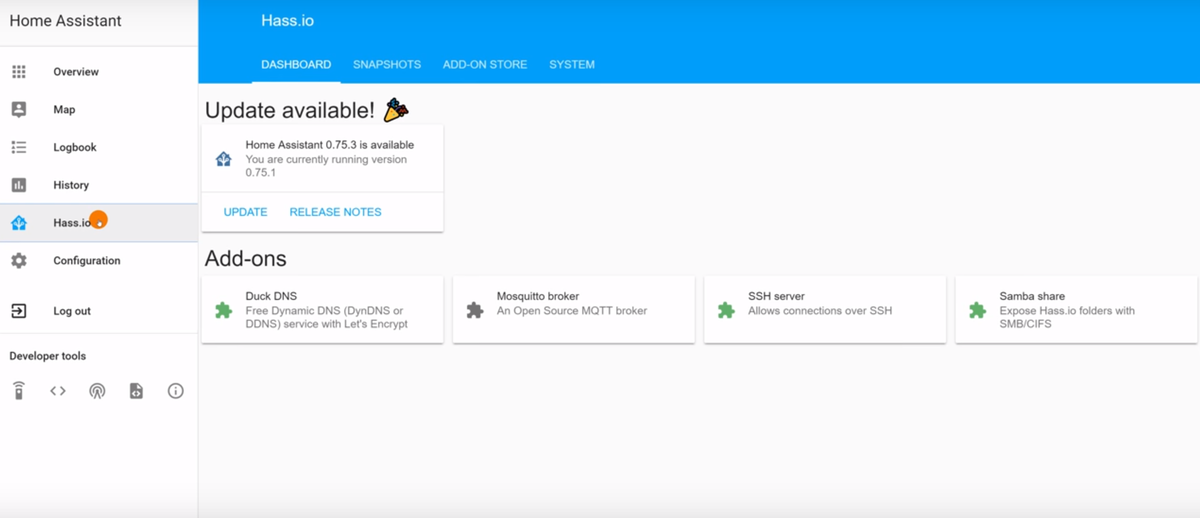1200x518 pixels.
Task: Select Hass.io label in the sidebar
Action: pos(72,223)
